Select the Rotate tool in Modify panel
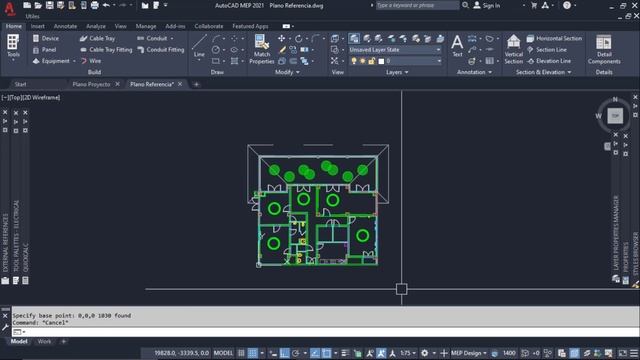Screen dimensions: 640x360 pyautogui.click(x=299, y=38)
